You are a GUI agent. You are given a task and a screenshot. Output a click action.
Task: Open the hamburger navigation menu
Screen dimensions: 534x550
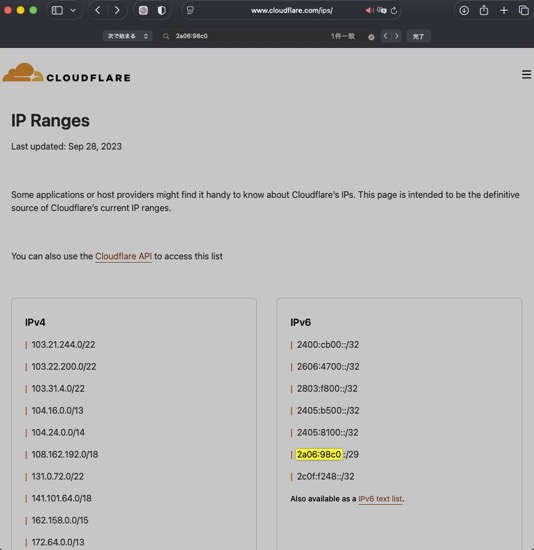[x=526, y=74]
